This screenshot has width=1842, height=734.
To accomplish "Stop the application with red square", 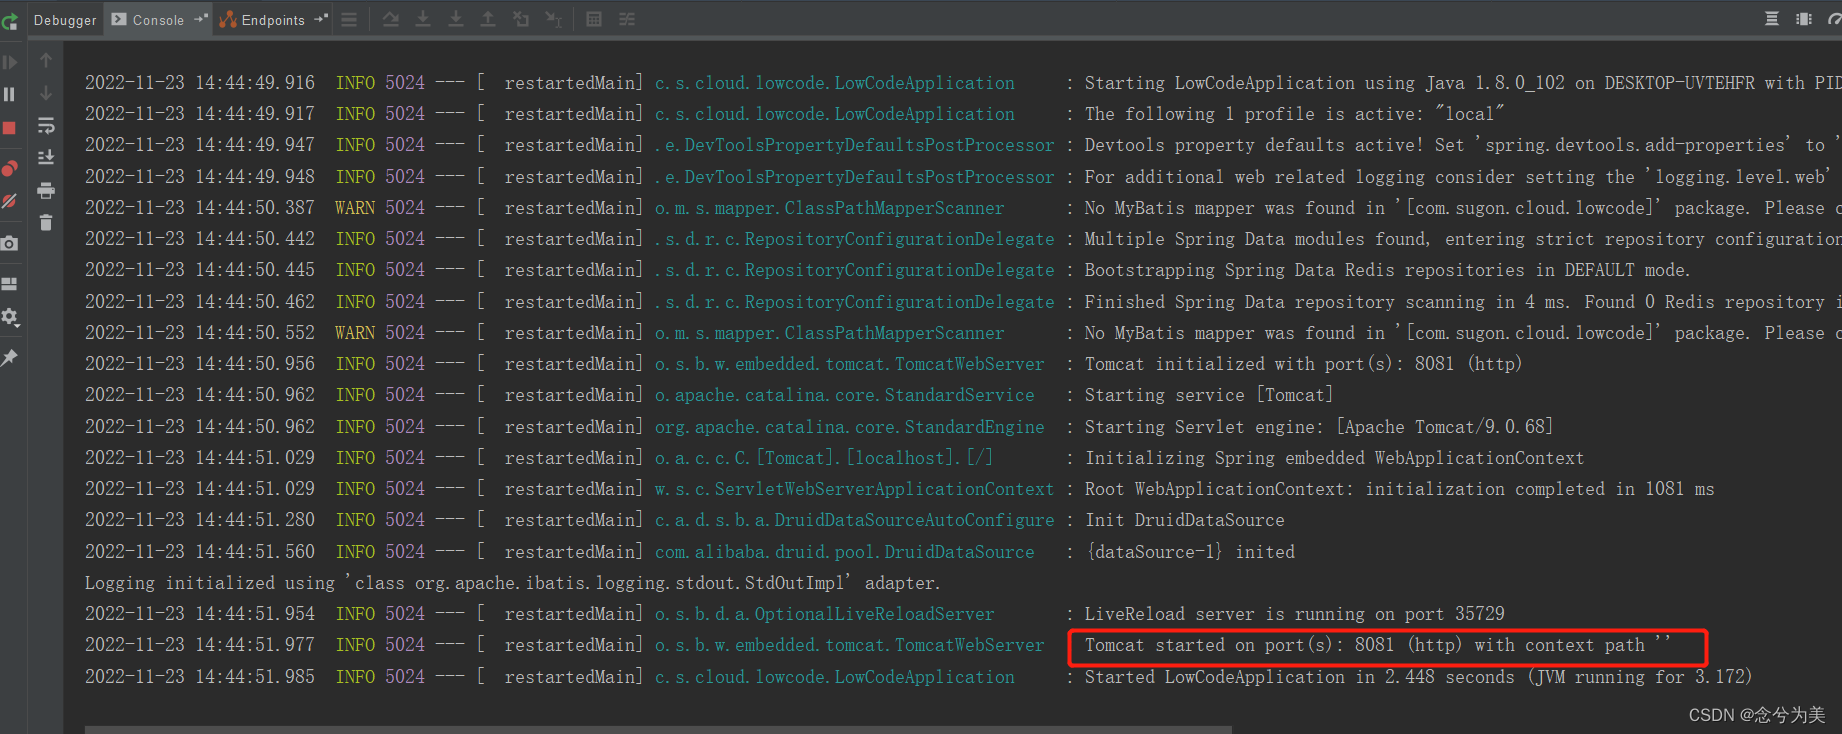I will [10, 128].
